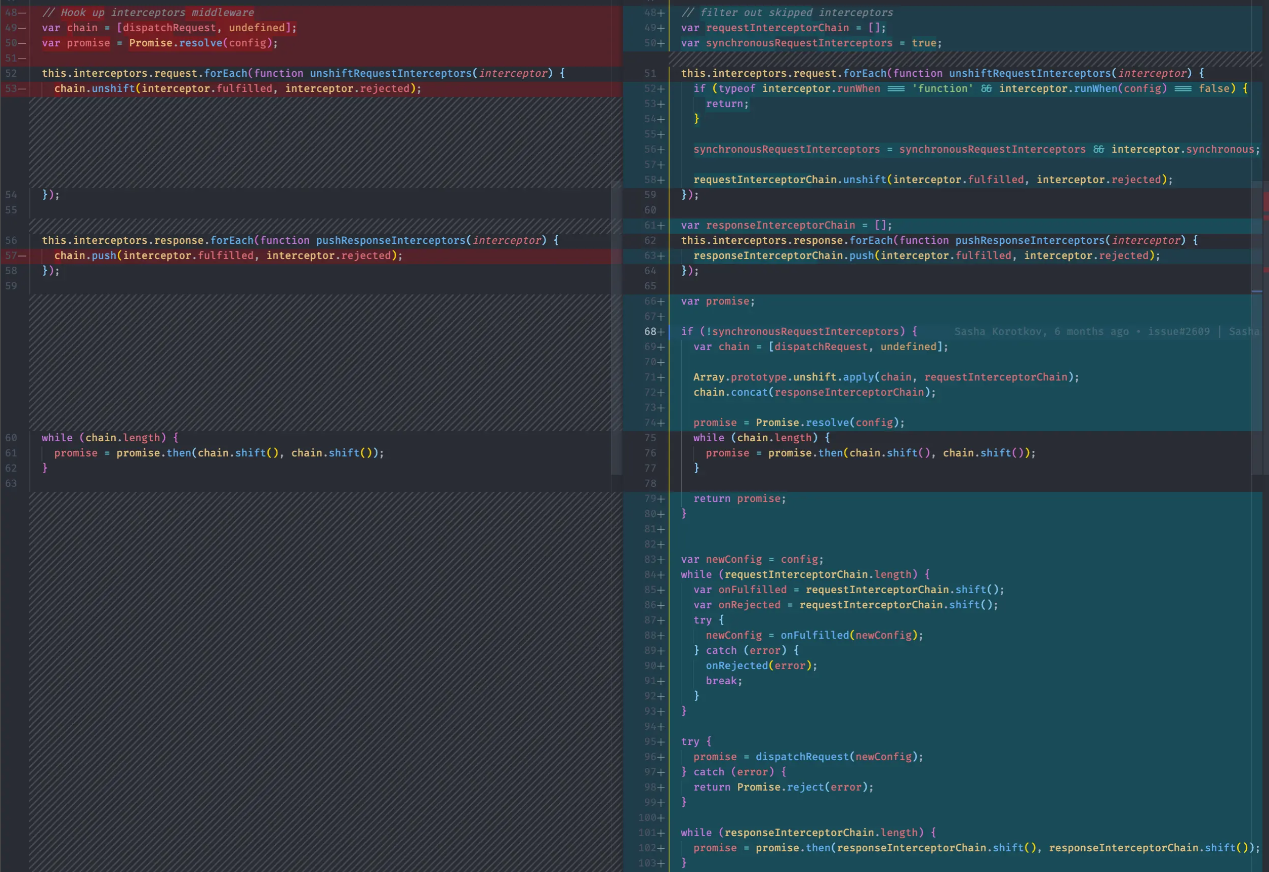Viewport: 1269px width, 872px height.
Task: Click the 'return Promise.reject(error);' statement
Action: tap(783, 787)
